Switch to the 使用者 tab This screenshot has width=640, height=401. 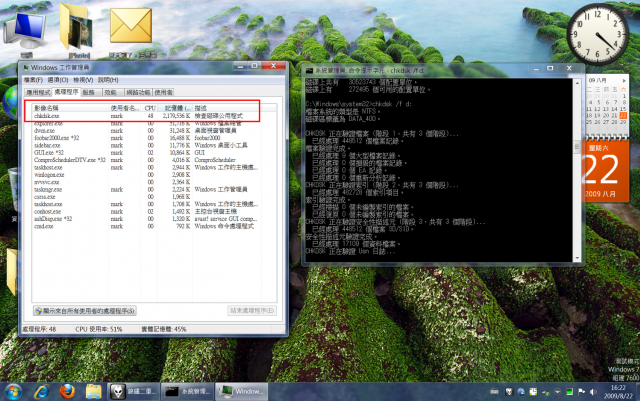[x=163, y=93]
